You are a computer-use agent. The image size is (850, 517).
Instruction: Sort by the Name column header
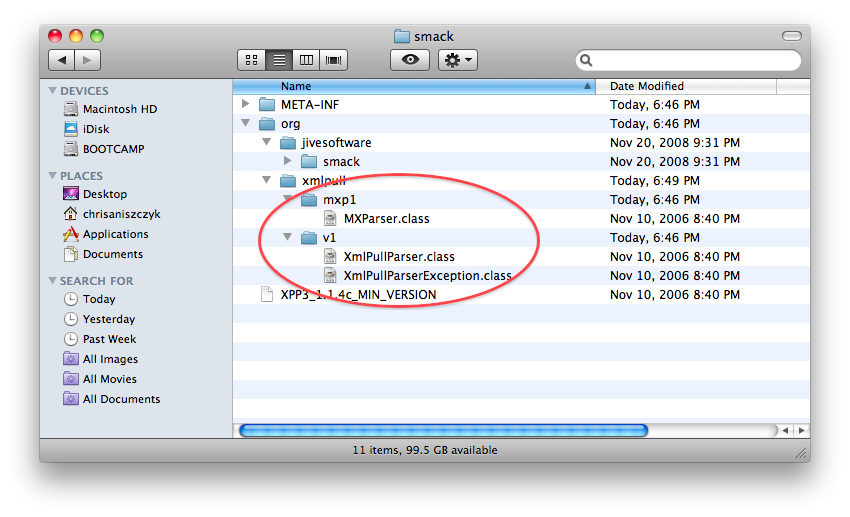pyautogui.click(x=414, y=86)
